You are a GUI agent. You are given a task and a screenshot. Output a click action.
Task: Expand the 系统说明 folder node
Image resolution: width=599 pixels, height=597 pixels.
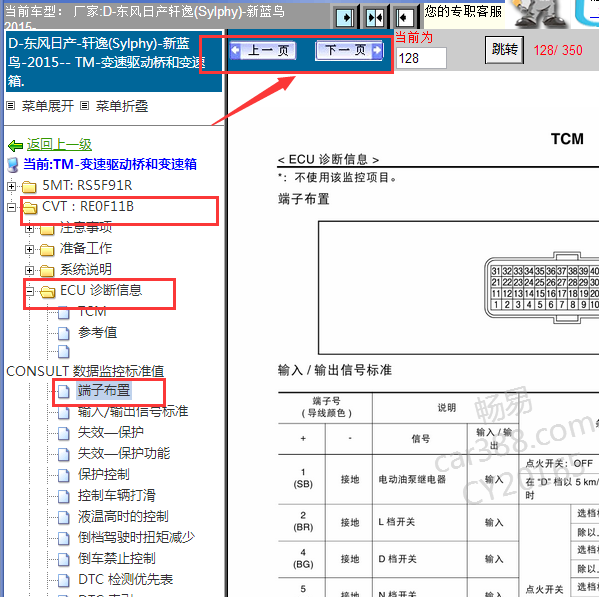point(29,270)
